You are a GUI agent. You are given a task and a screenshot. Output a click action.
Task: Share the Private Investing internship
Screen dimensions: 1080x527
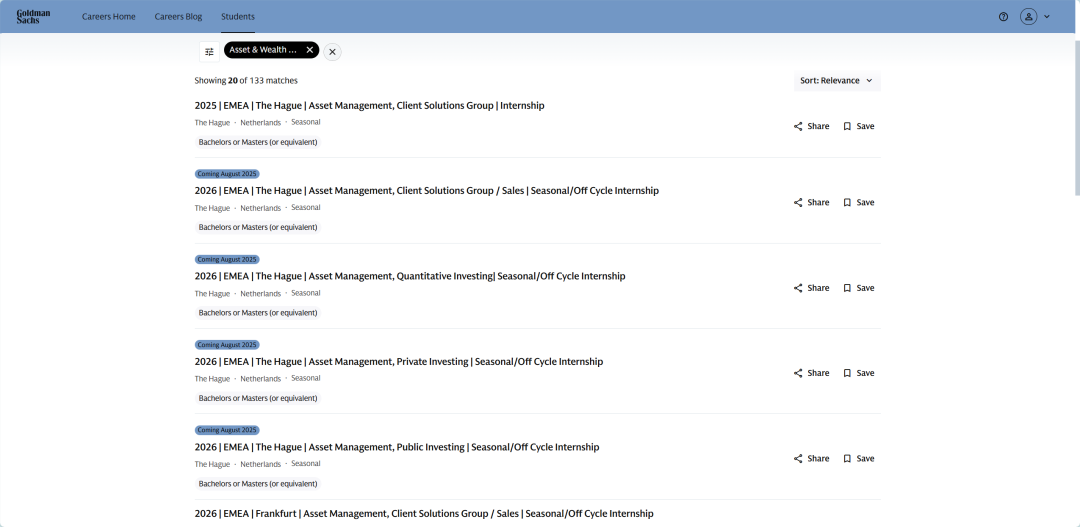pos(811,373)
